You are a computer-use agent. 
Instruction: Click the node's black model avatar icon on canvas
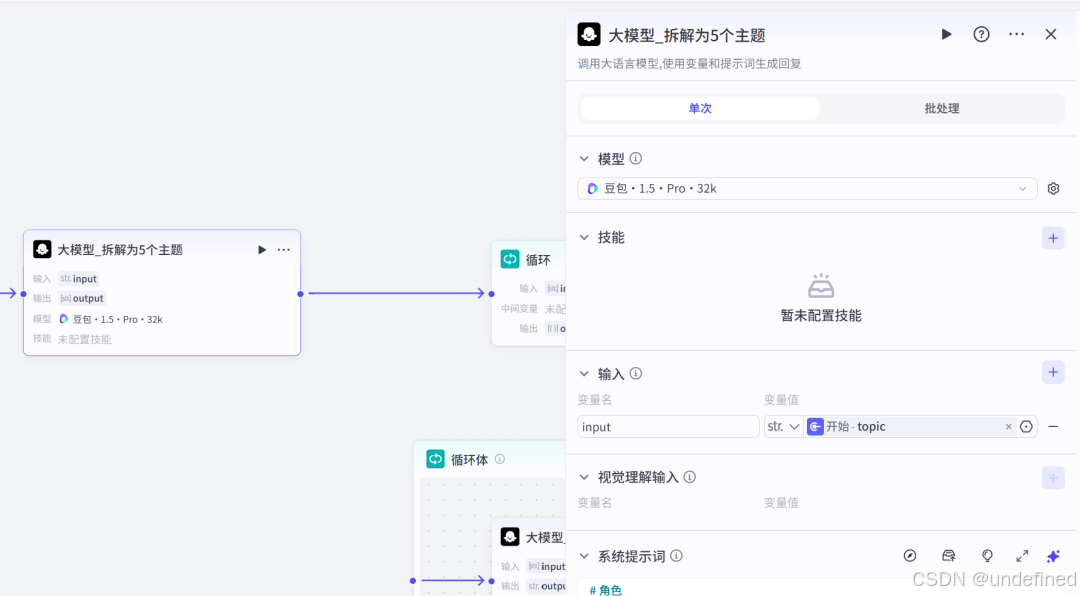click(42, 249)
